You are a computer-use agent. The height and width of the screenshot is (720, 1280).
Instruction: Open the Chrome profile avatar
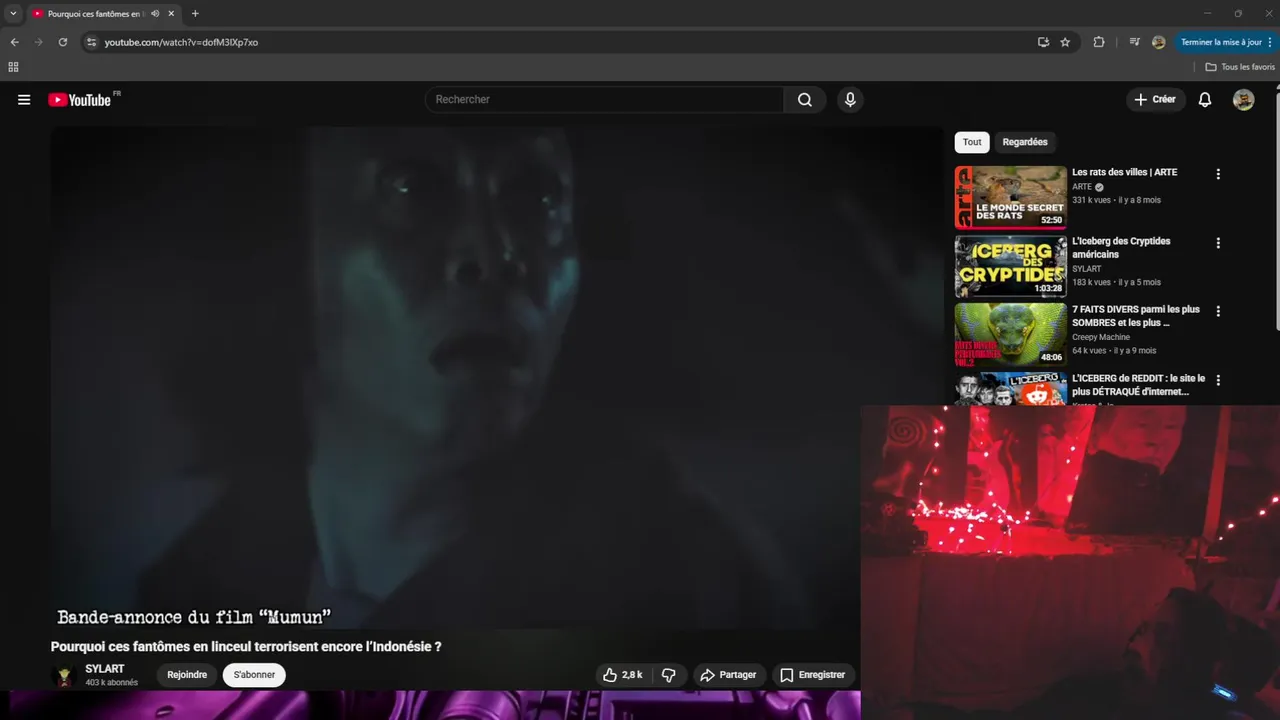[1158, 42]
